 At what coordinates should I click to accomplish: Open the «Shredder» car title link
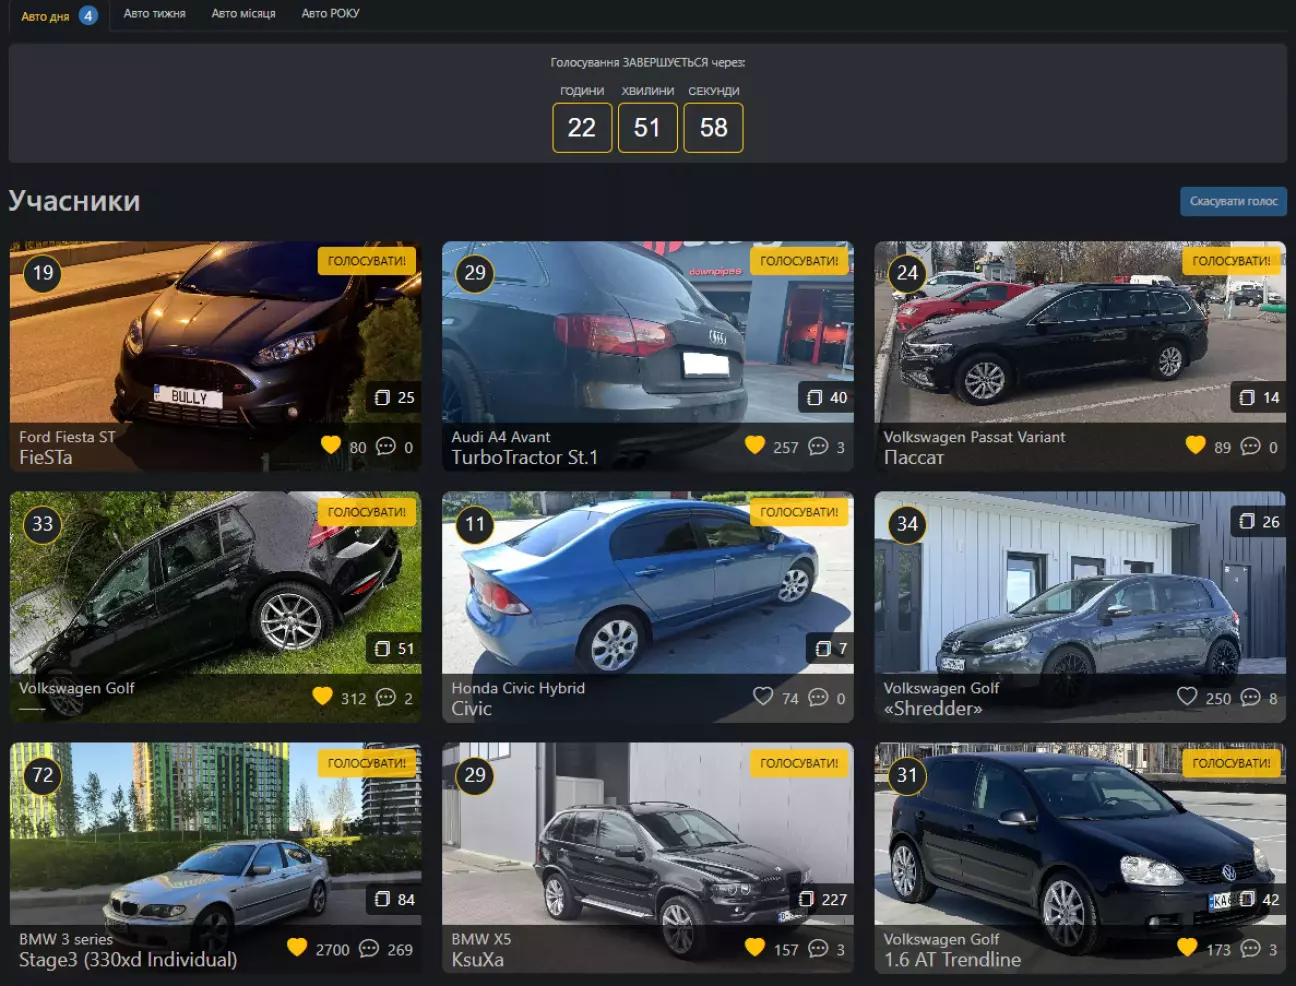[x=933, y=708]
